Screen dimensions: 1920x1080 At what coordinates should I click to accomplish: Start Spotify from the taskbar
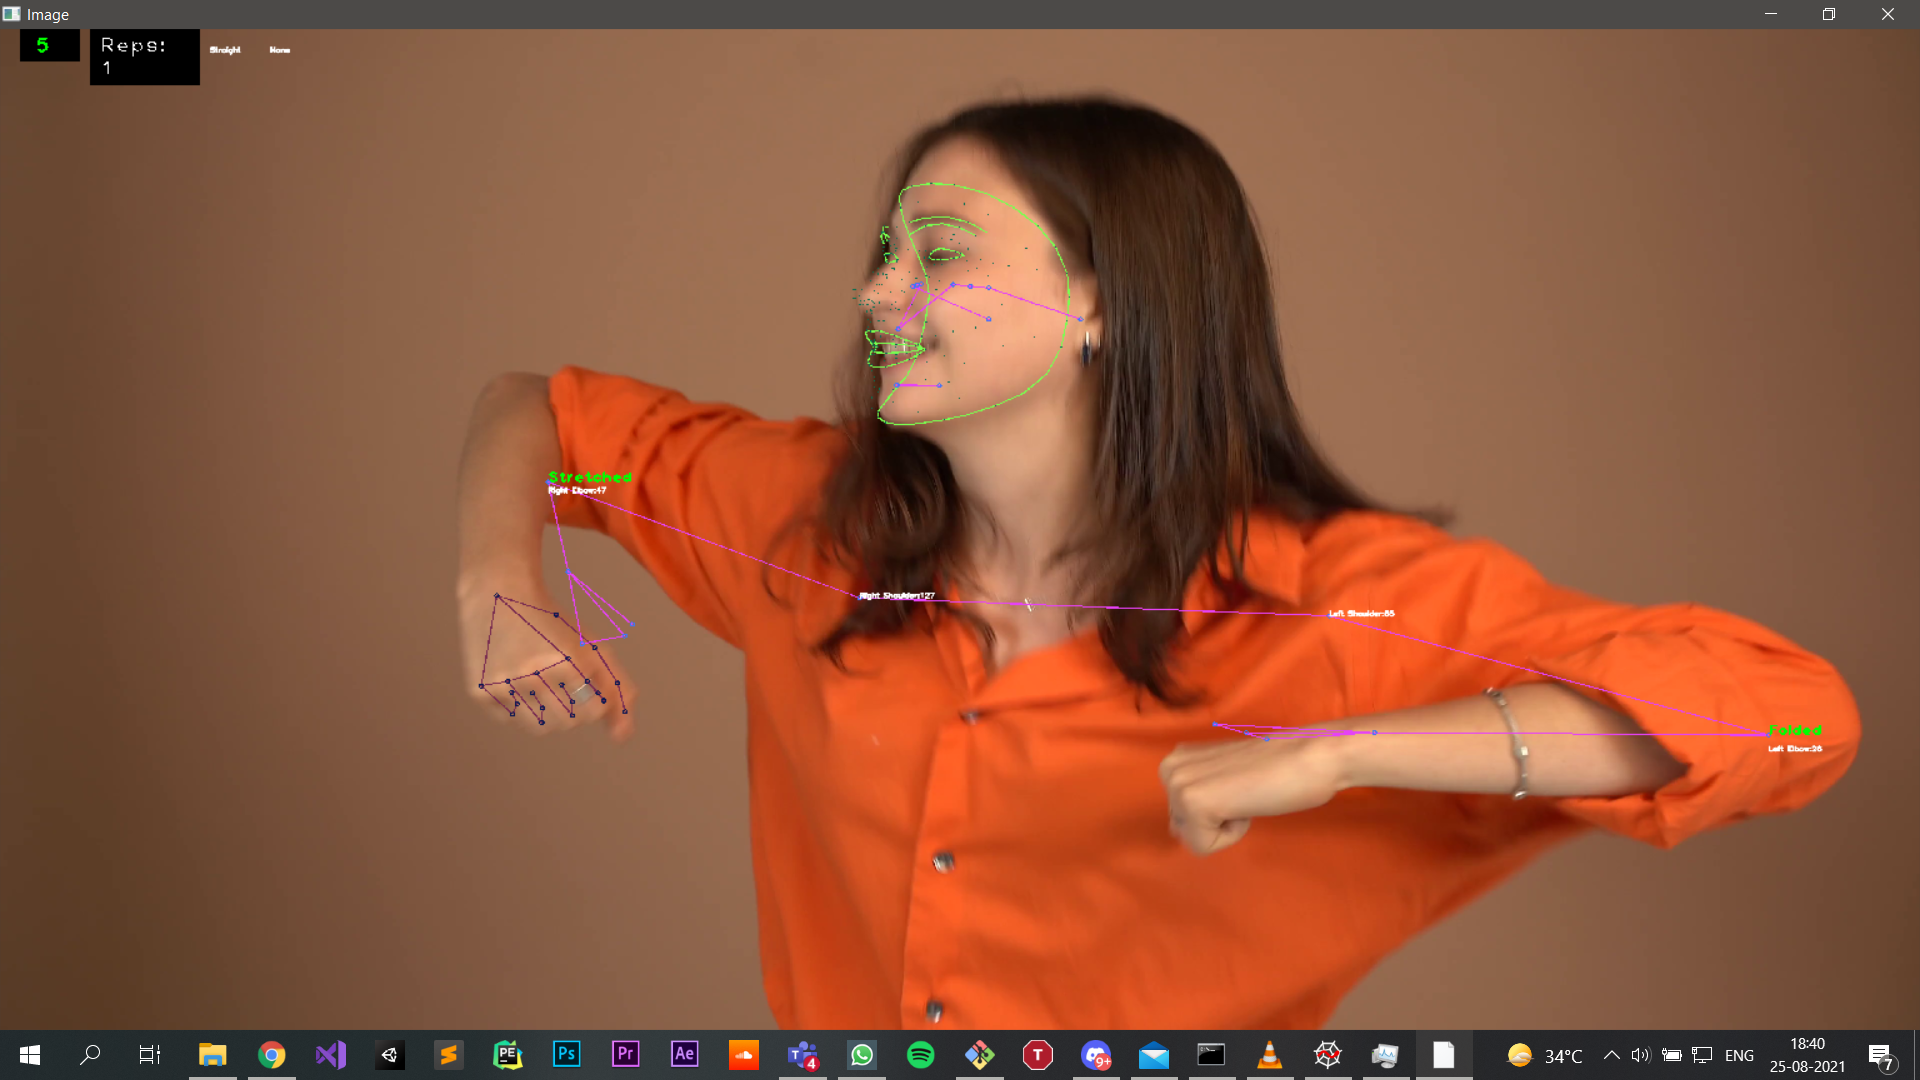click(920, 1054)
